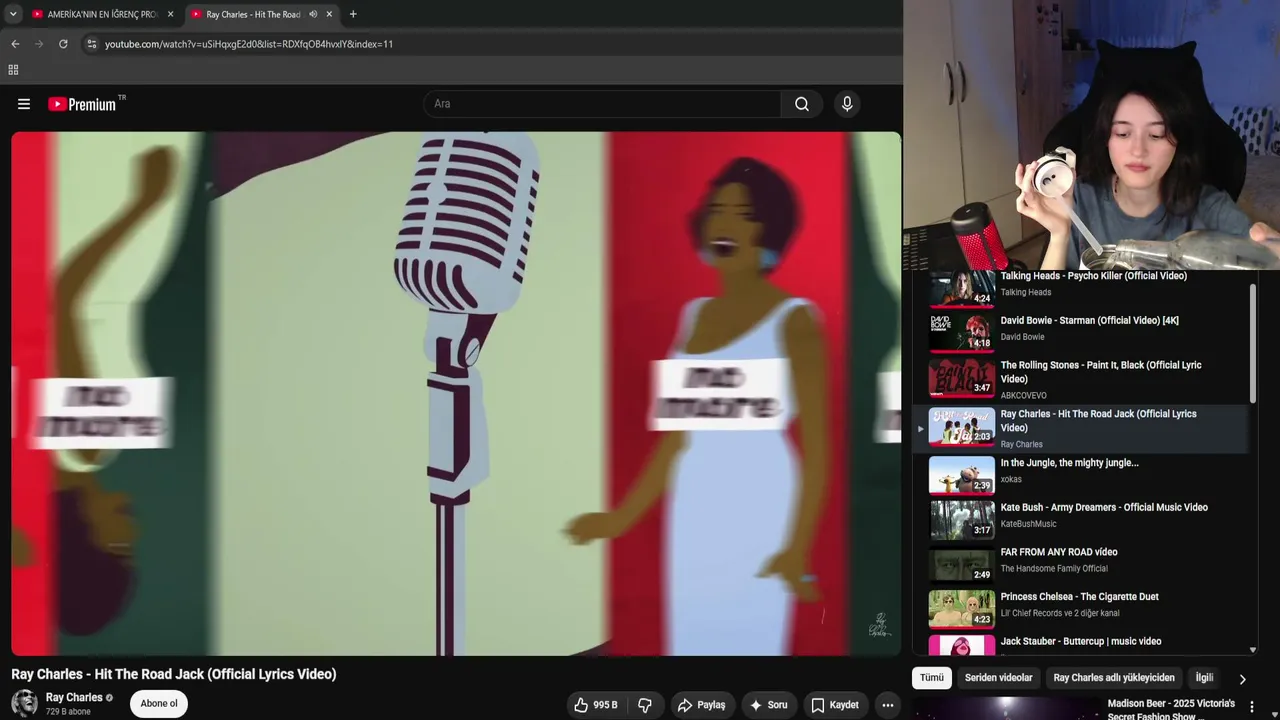
Task: Filter by Ray Charles adlı yükleyiciden chip
Action: [x=1114, y=678]
